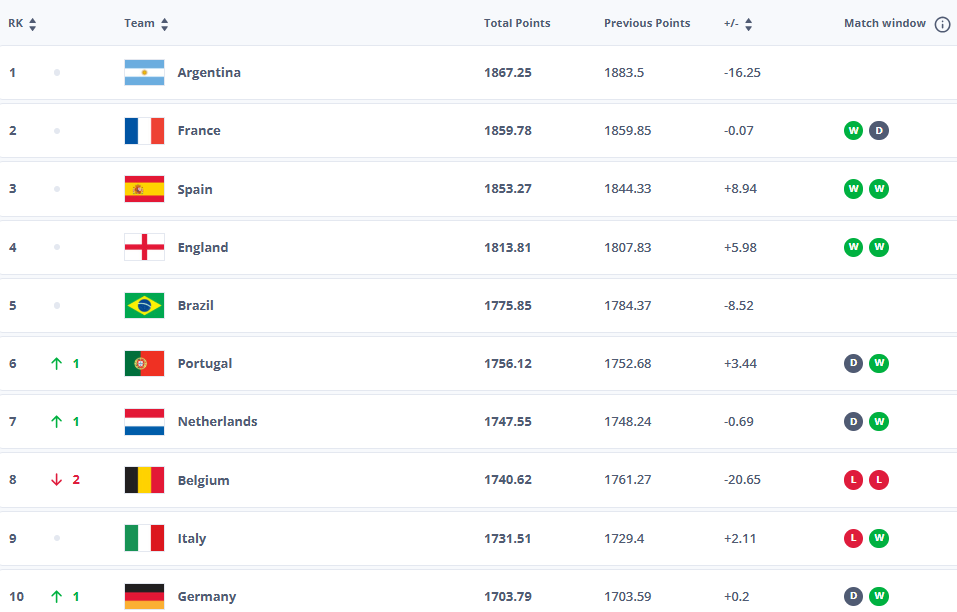Image resolution: width=957 pixels, height=612 pixels.
Task: Click France's grey draw result badge
Action: pyautogui.click(x=878, y=131)
